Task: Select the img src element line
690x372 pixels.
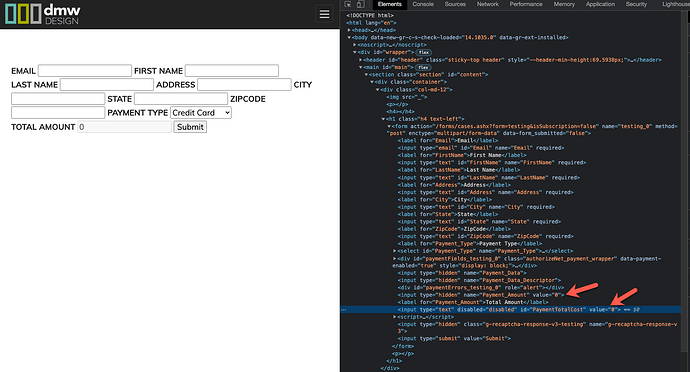Action: click(407, 97)
